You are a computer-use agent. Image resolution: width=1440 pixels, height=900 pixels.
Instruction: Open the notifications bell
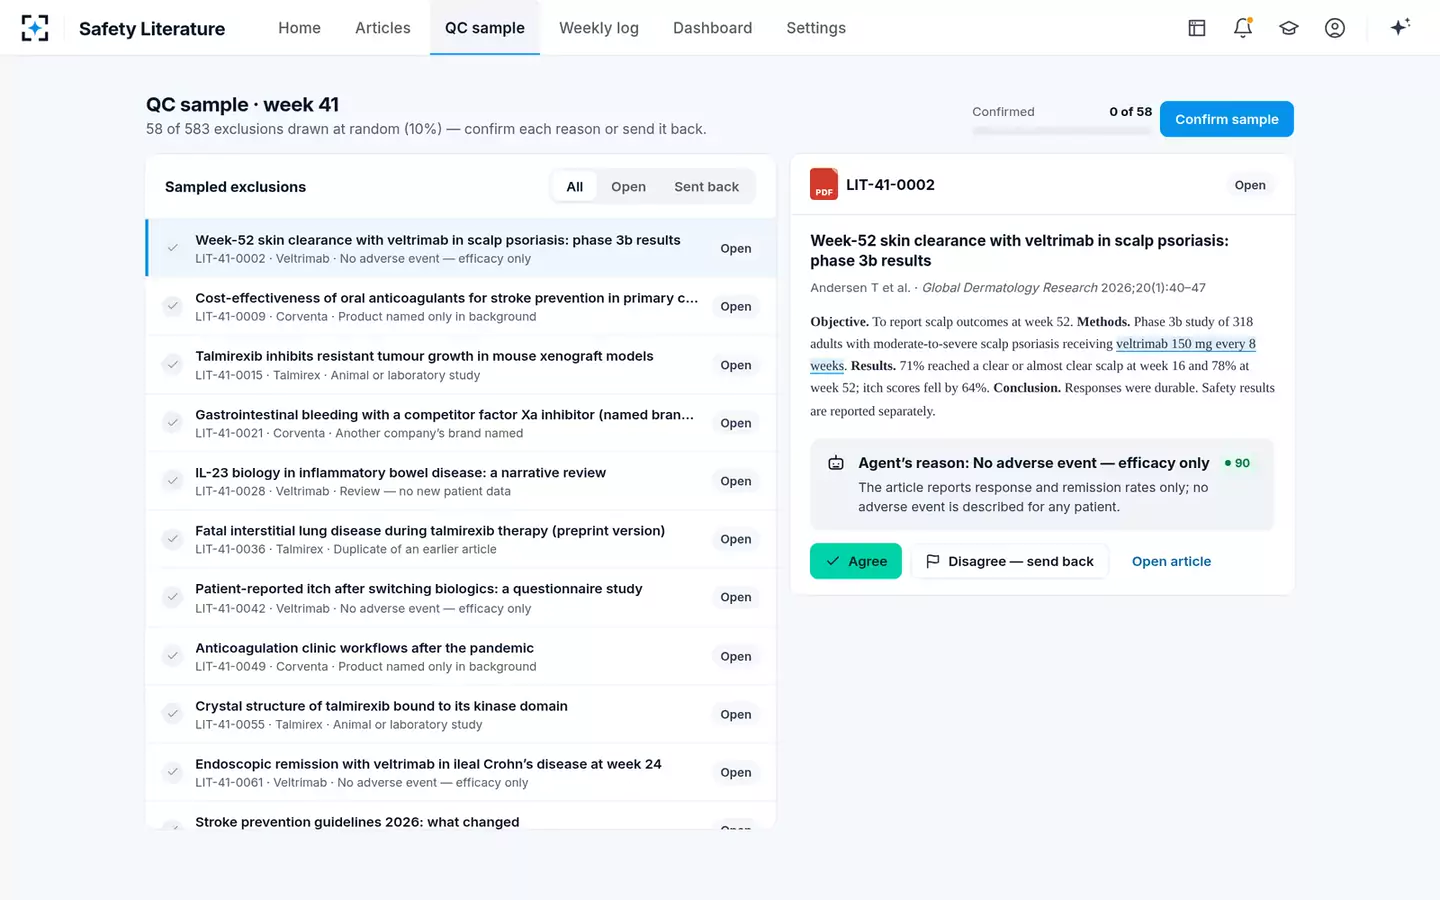(x=1243, y=28)
